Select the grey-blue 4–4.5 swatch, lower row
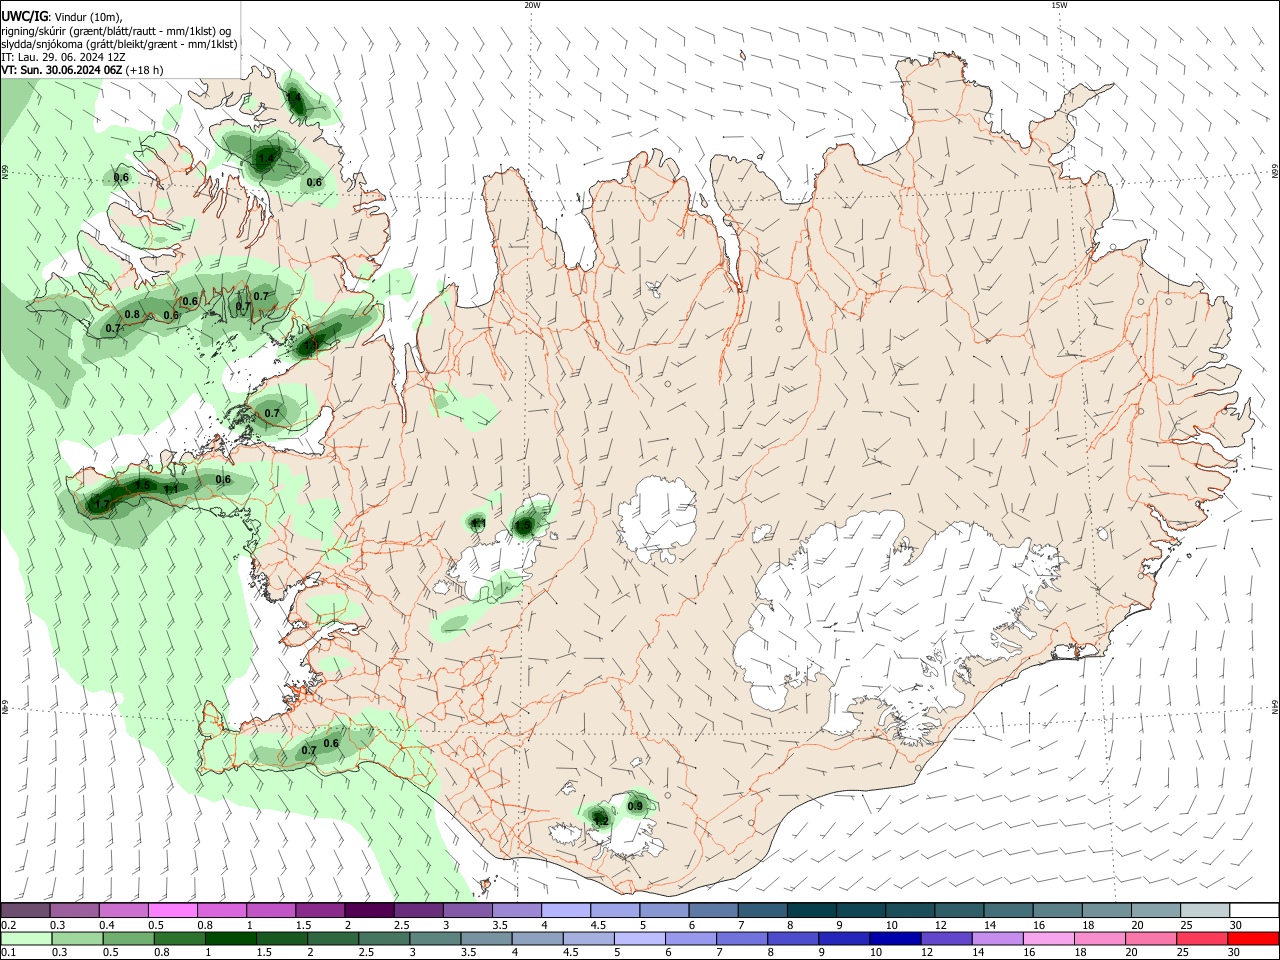The width and height of the screenshot is (1280, 960). pos(537,938)
